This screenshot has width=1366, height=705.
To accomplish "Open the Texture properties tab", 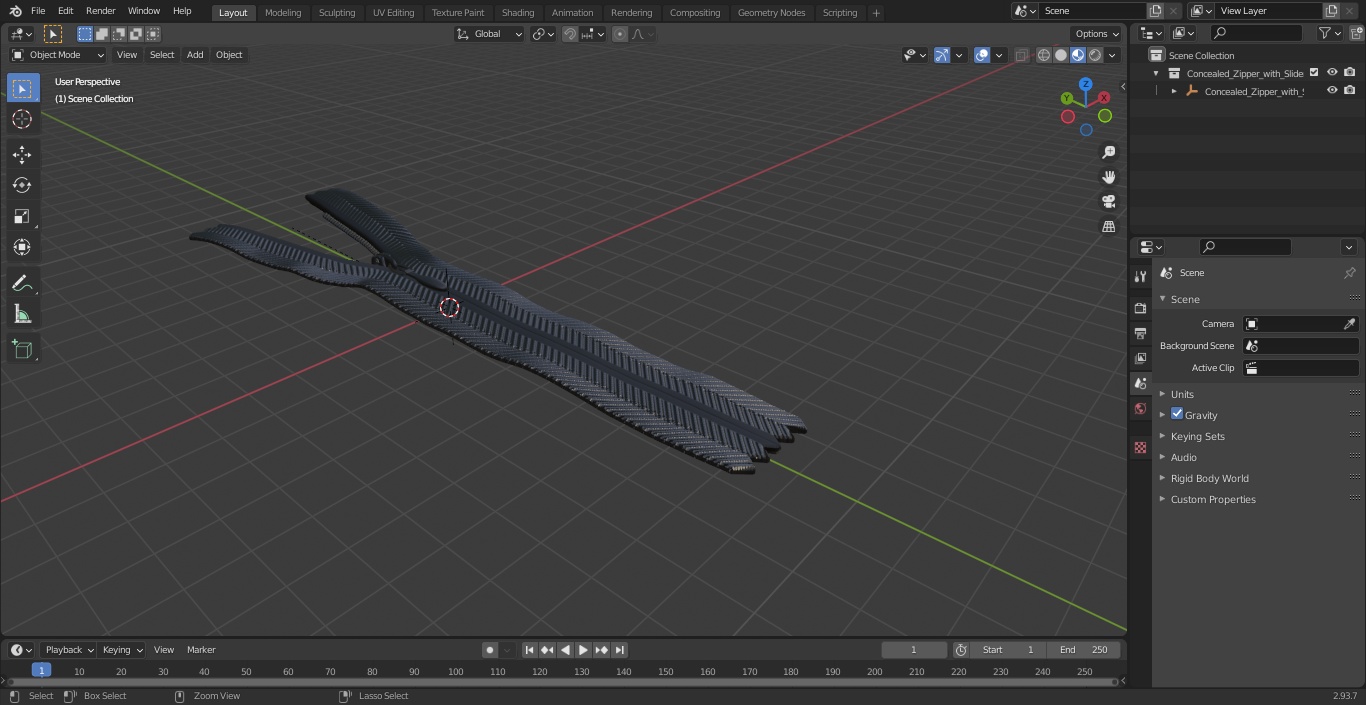I will pos(1140,447).
